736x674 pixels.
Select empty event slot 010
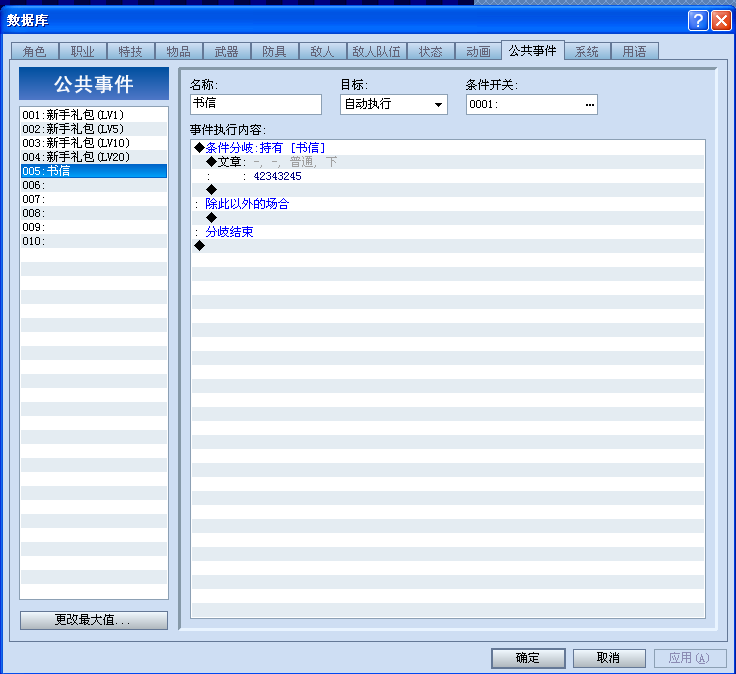click(x=94, y=241)
